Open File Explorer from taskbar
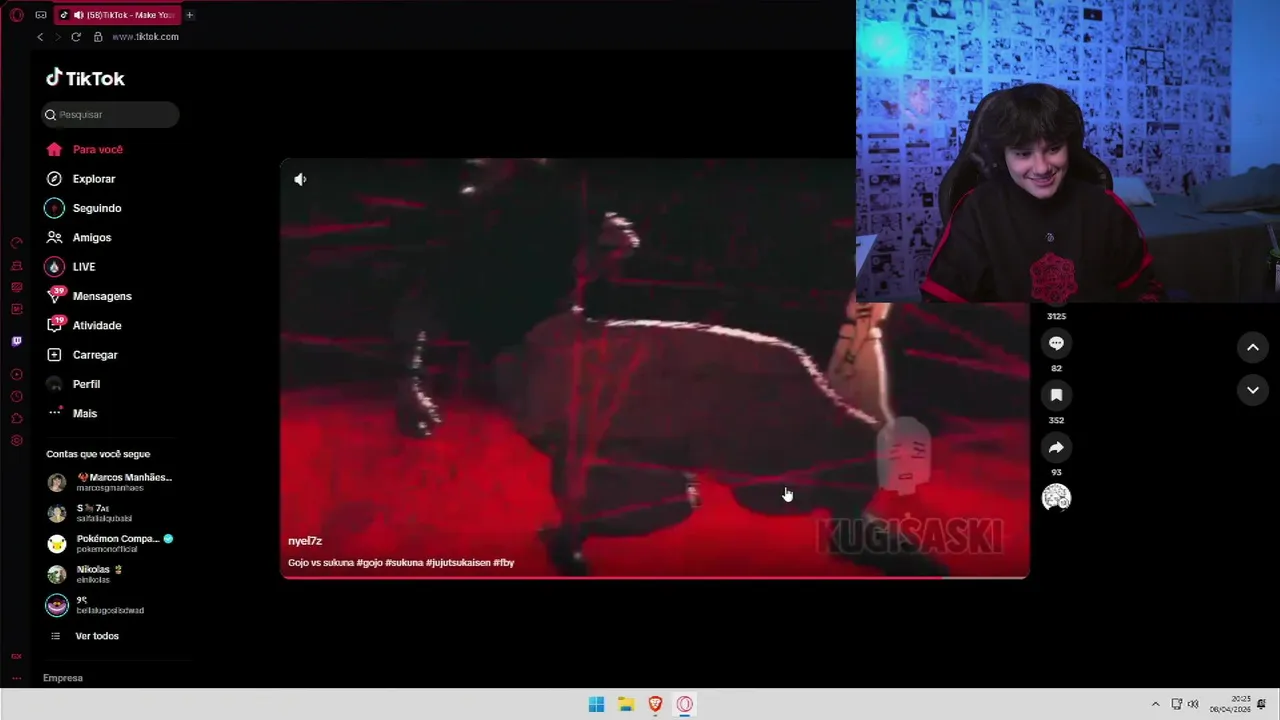The image size is (1280, 720). (626, 704)
